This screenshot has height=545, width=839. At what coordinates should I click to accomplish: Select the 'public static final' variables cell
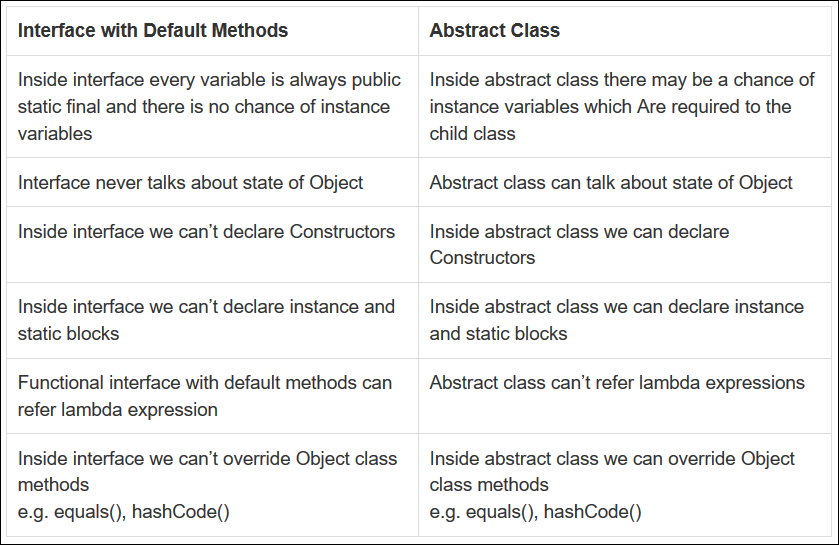click(x=212, y=106)
